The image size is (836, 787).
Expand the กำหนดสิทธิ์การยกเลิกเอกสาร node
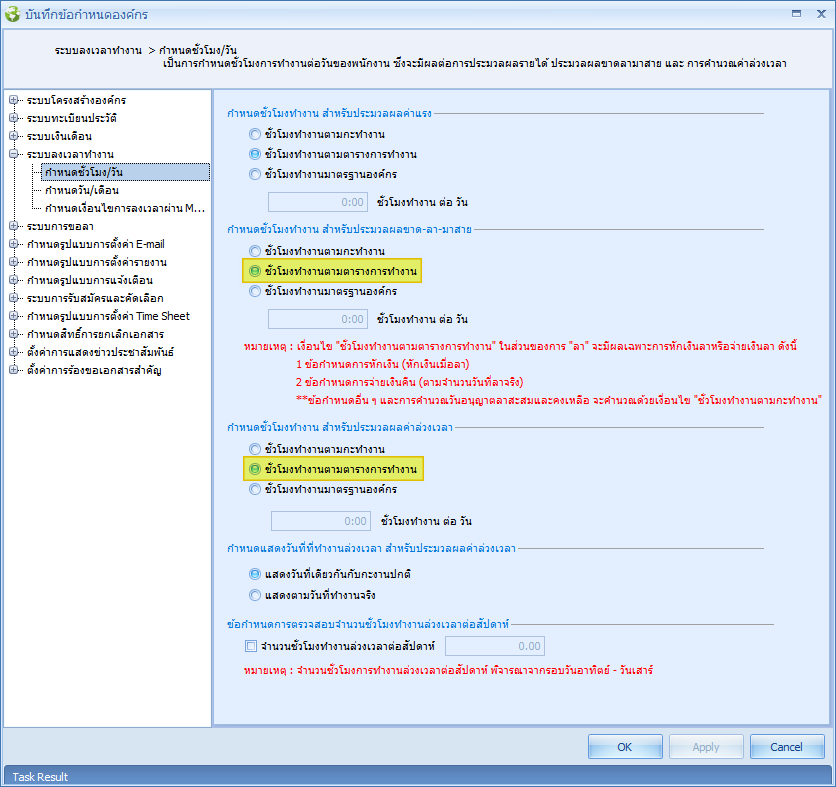point(13,334)
